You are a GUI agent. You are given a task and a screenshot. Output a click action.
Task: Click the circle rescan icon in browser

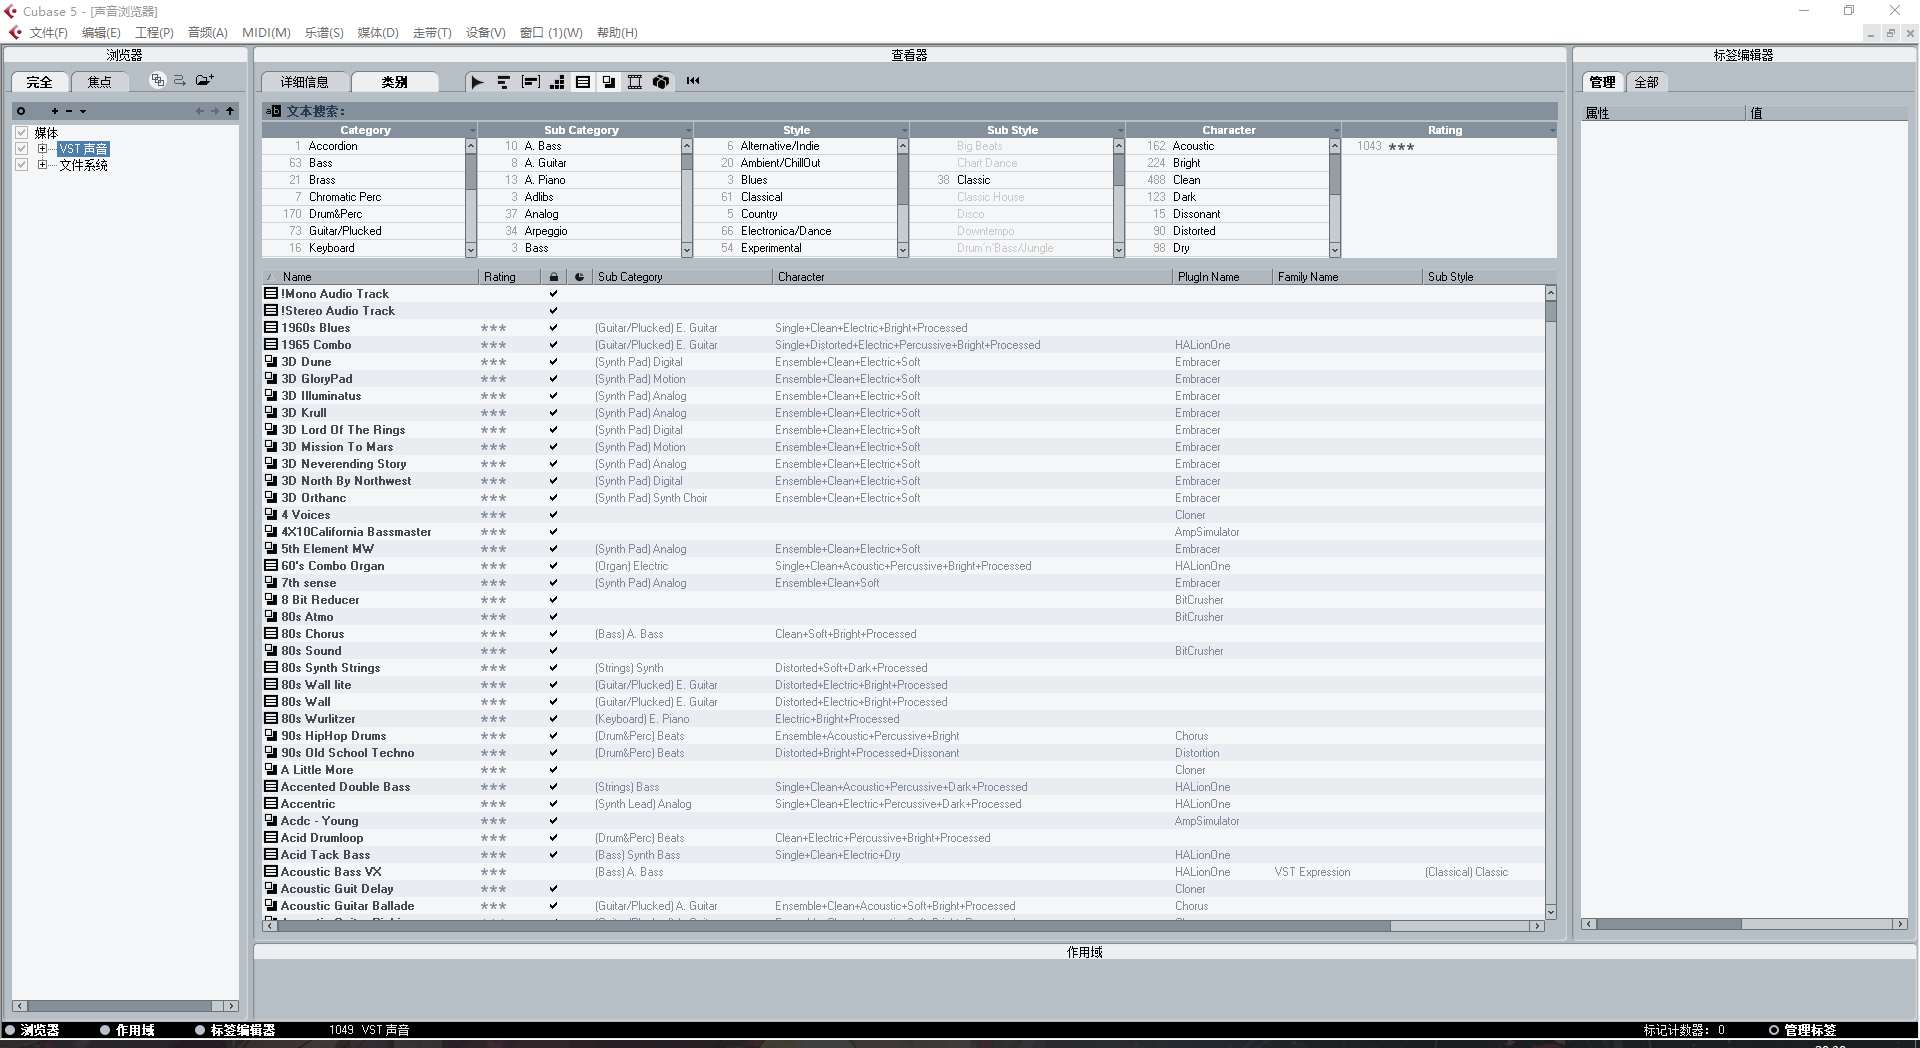(x=21, y=111)
